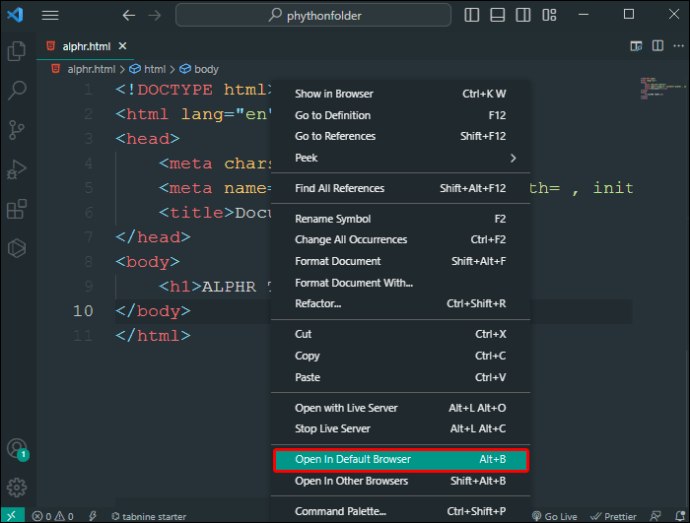Click the feedback icon in status bar

pos(656,516)
